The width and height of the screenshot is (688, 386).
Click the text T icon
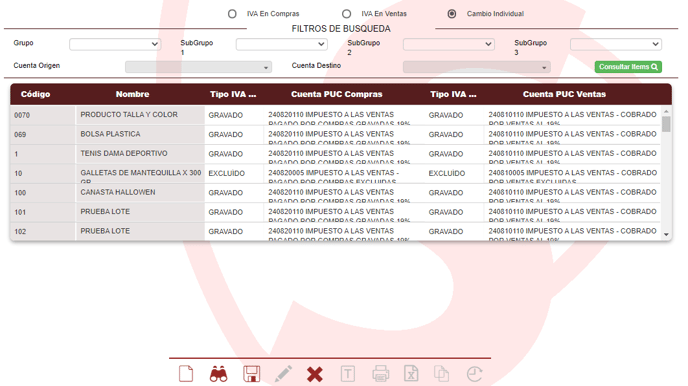pyautogui.click(x=348, y=374)
